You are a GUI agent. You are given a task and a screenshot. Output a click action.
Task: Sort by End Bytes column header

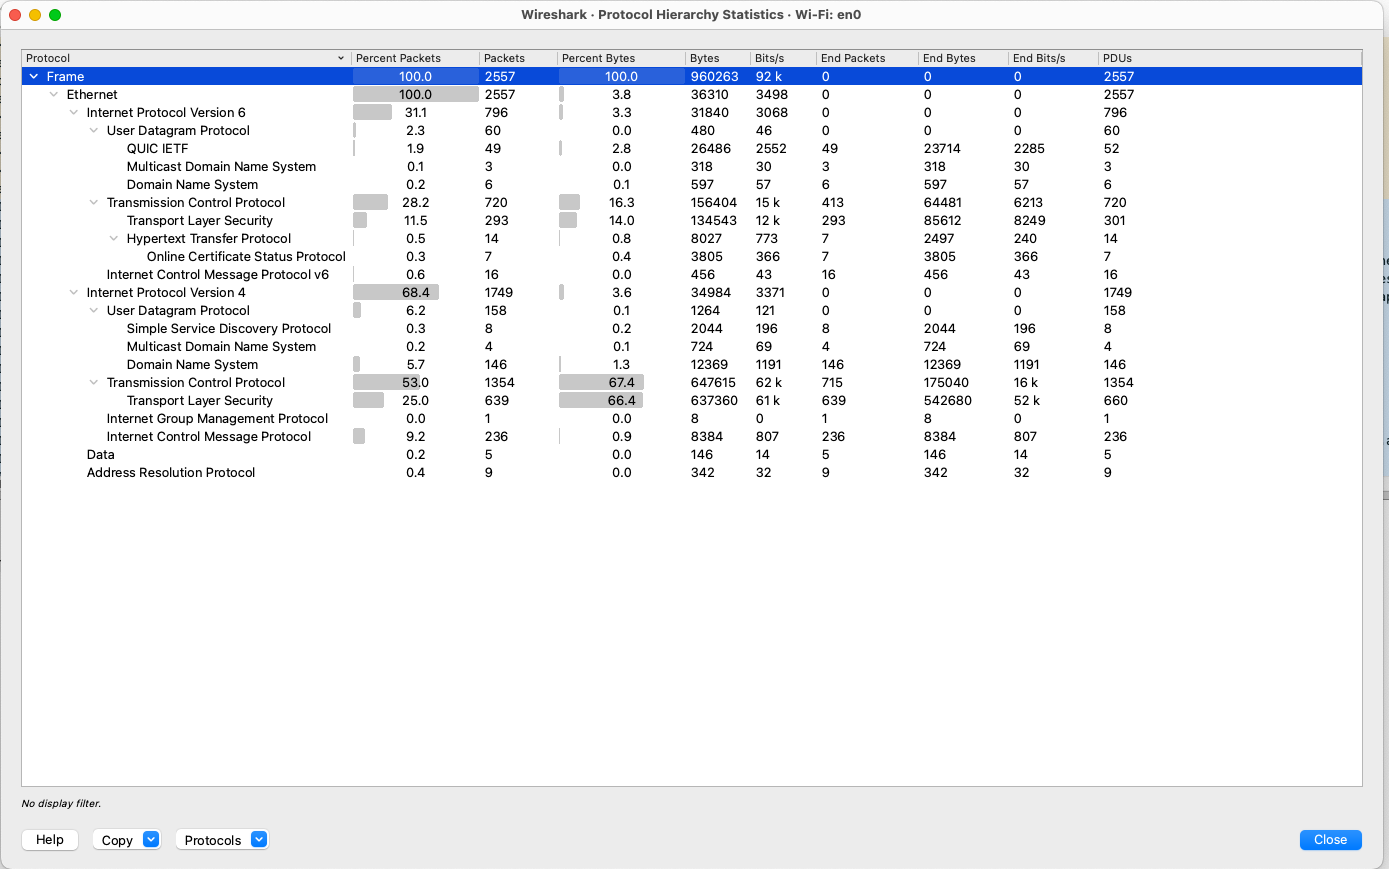pos(963,58)
